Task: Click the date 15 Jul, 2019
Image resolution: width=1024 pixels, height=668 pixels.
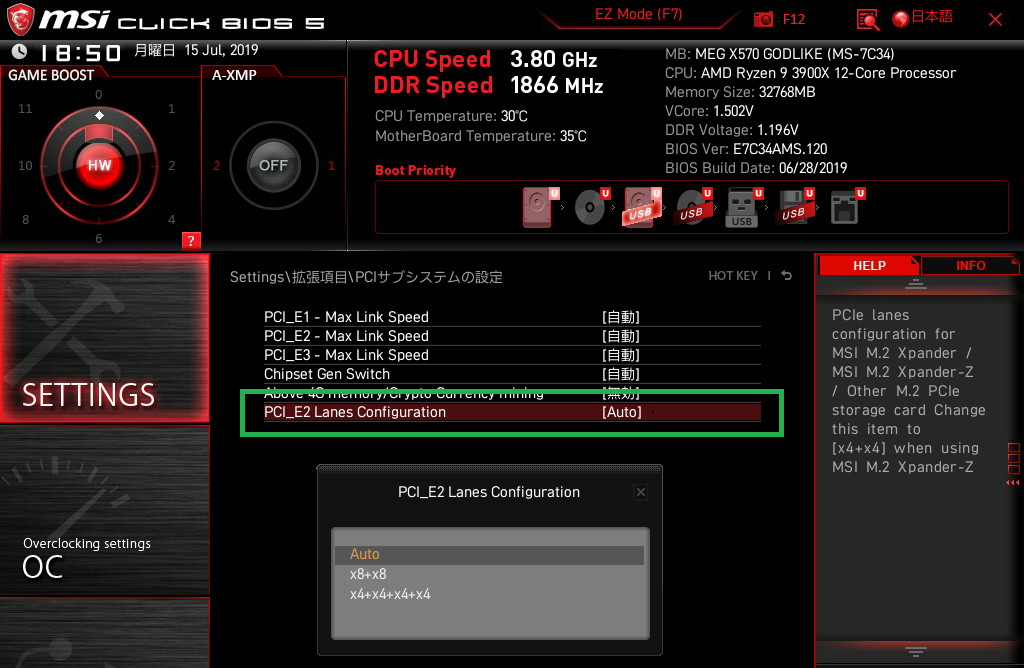Action: [x=221, y=50]
